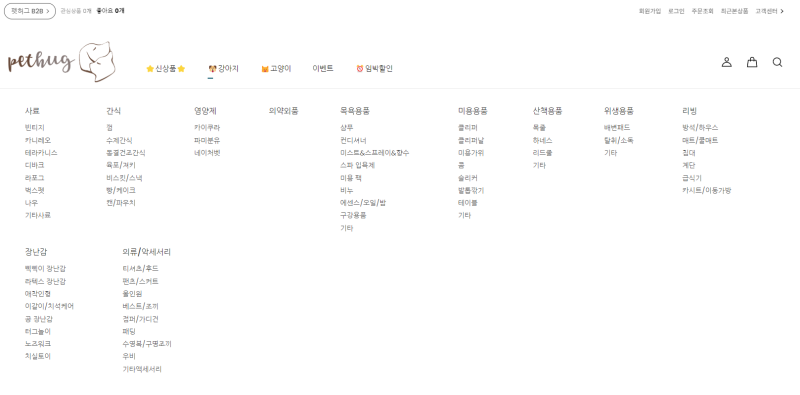Click the 탈취/소독 link
800x395 pixels.
(618, 140)
